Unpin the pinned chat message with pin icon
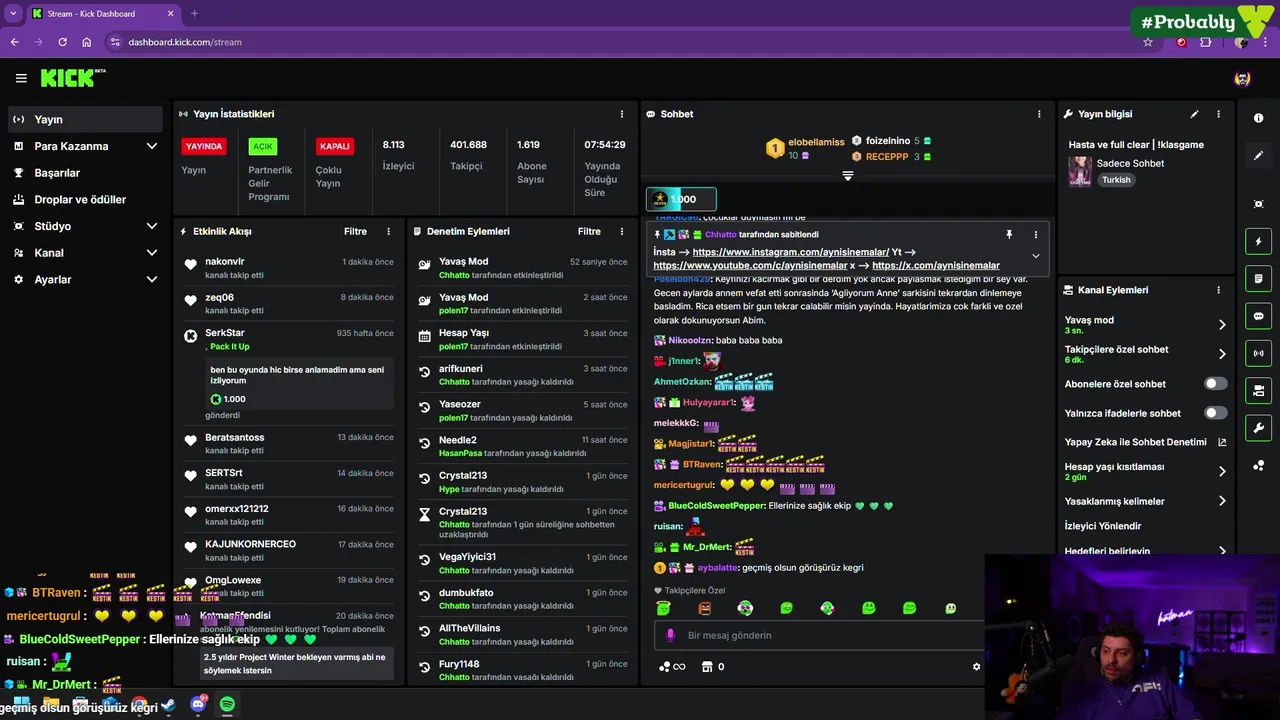The height and width of the screenshot is (720, 1280). [x=1009, y=234]
